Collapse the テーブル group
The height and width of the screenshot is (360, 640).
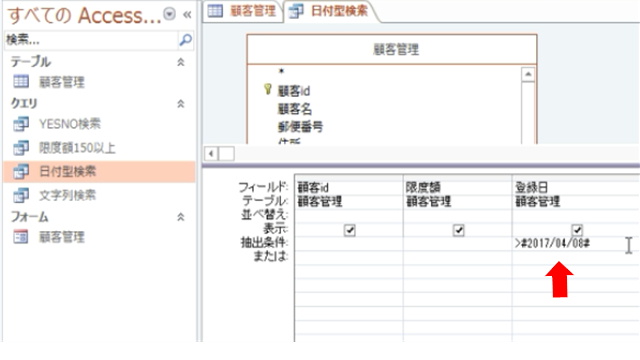pos(180,62)
